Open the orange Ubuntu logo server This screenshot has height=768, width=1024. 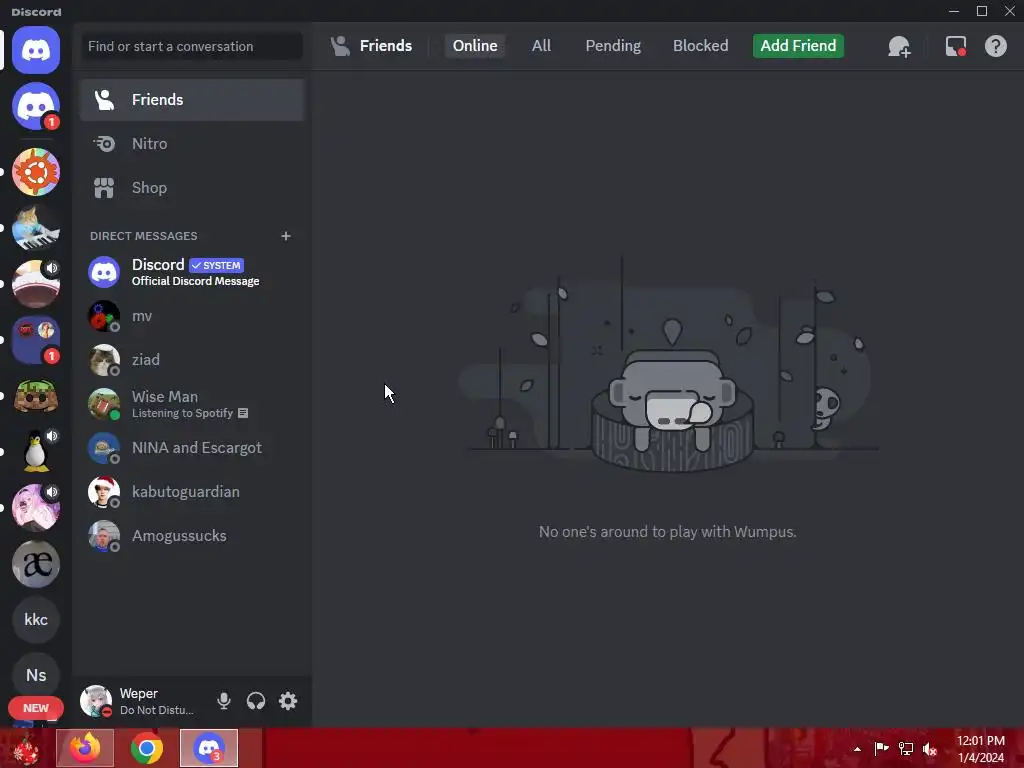pyautogui.click(x=36, y=172)
